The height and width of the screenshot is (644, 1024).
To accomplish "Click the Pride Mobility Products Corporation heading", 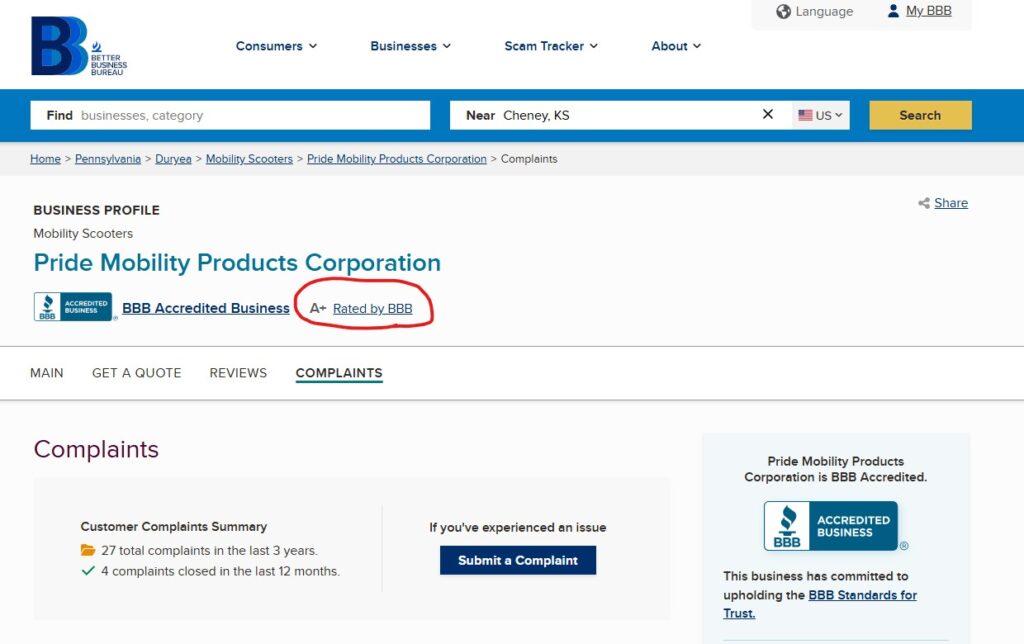I will (237, 263).
